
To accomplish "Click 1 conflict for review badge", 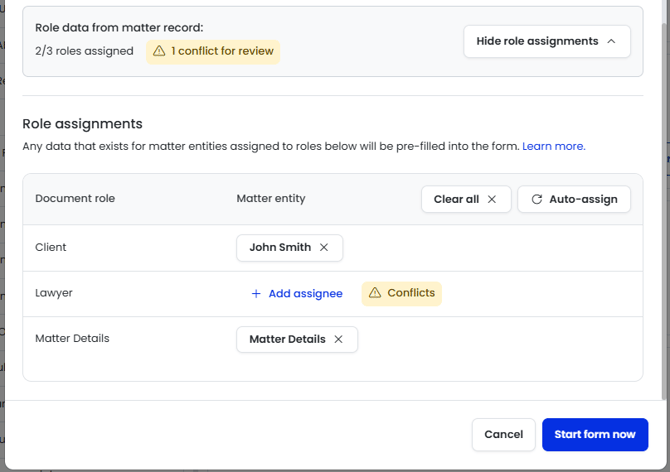I will [213, 52].
